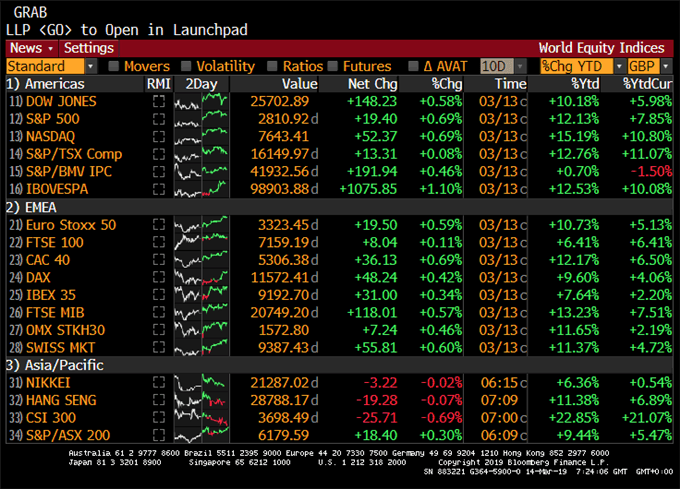This screenshot has width=680, height=489.
Task: Open the RMI box for Euro Stoxx 50
Action: point(159,225)
